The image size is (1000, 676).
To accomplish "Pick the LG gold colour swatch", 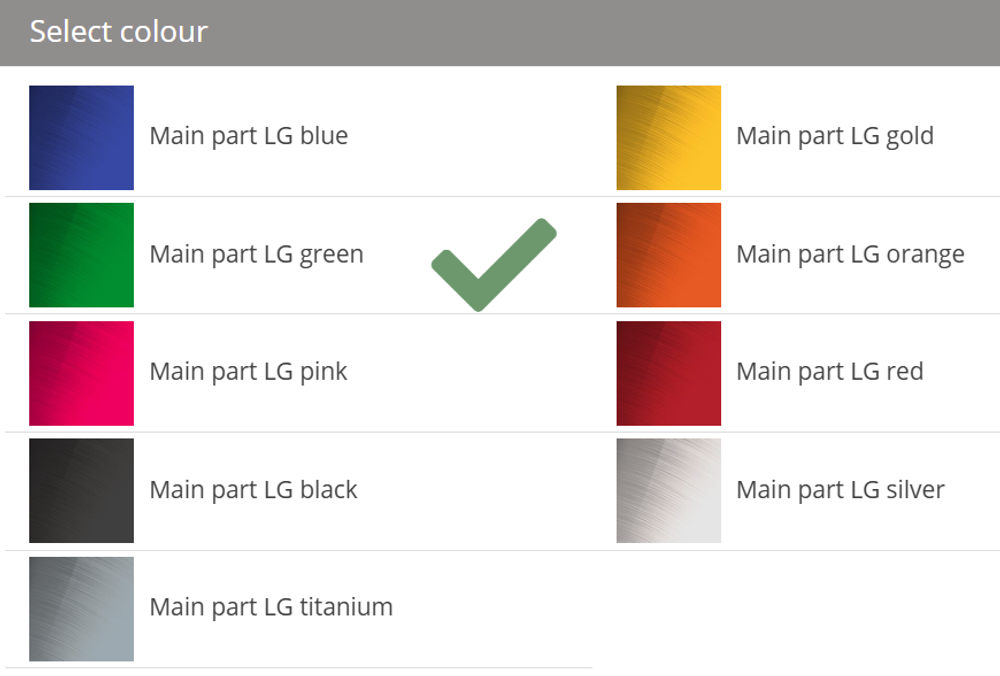I will pos(668,138).
